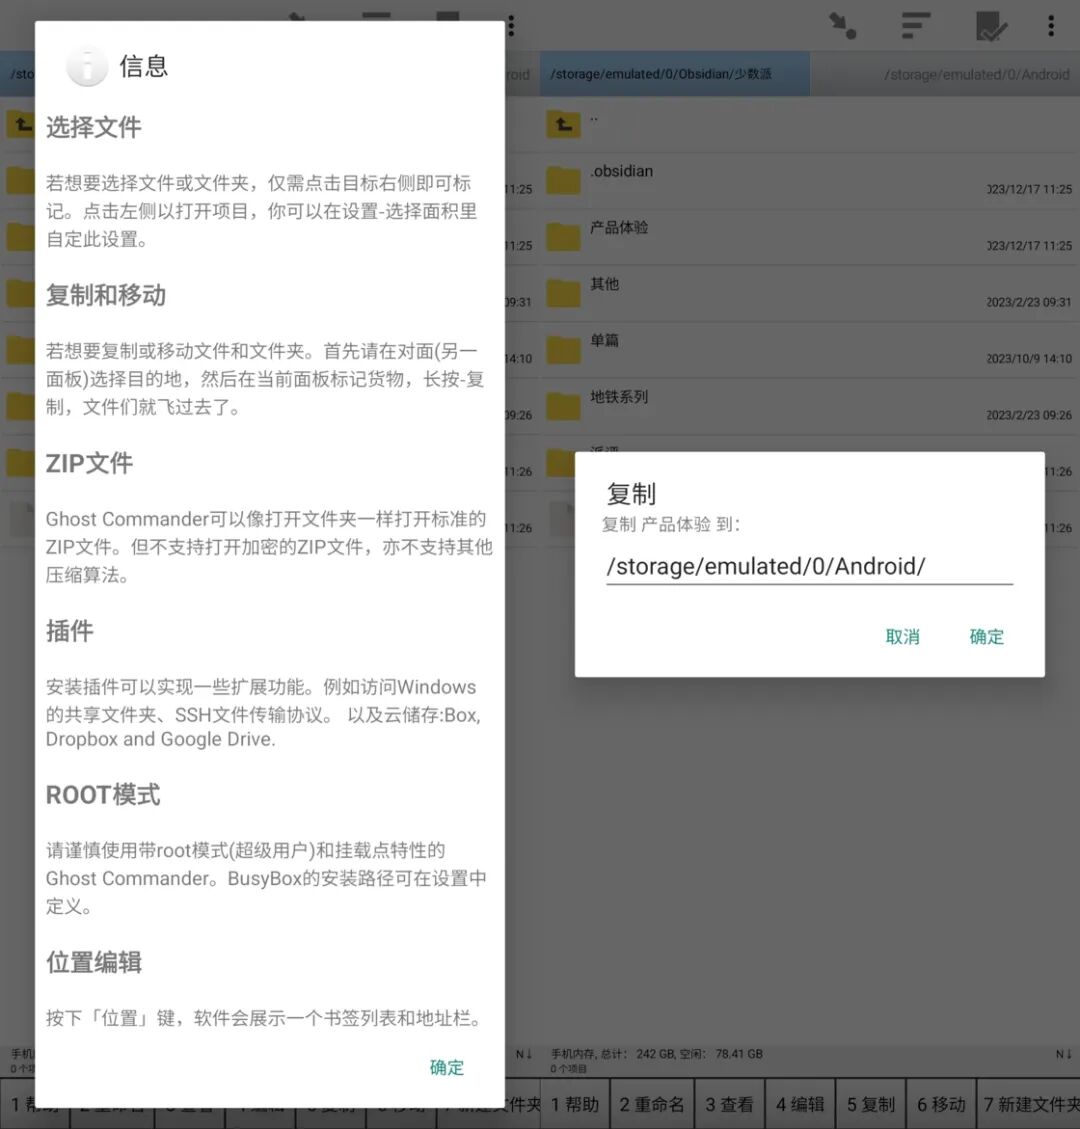Click 确定 in the 复制 dialog

pos(986,637)
